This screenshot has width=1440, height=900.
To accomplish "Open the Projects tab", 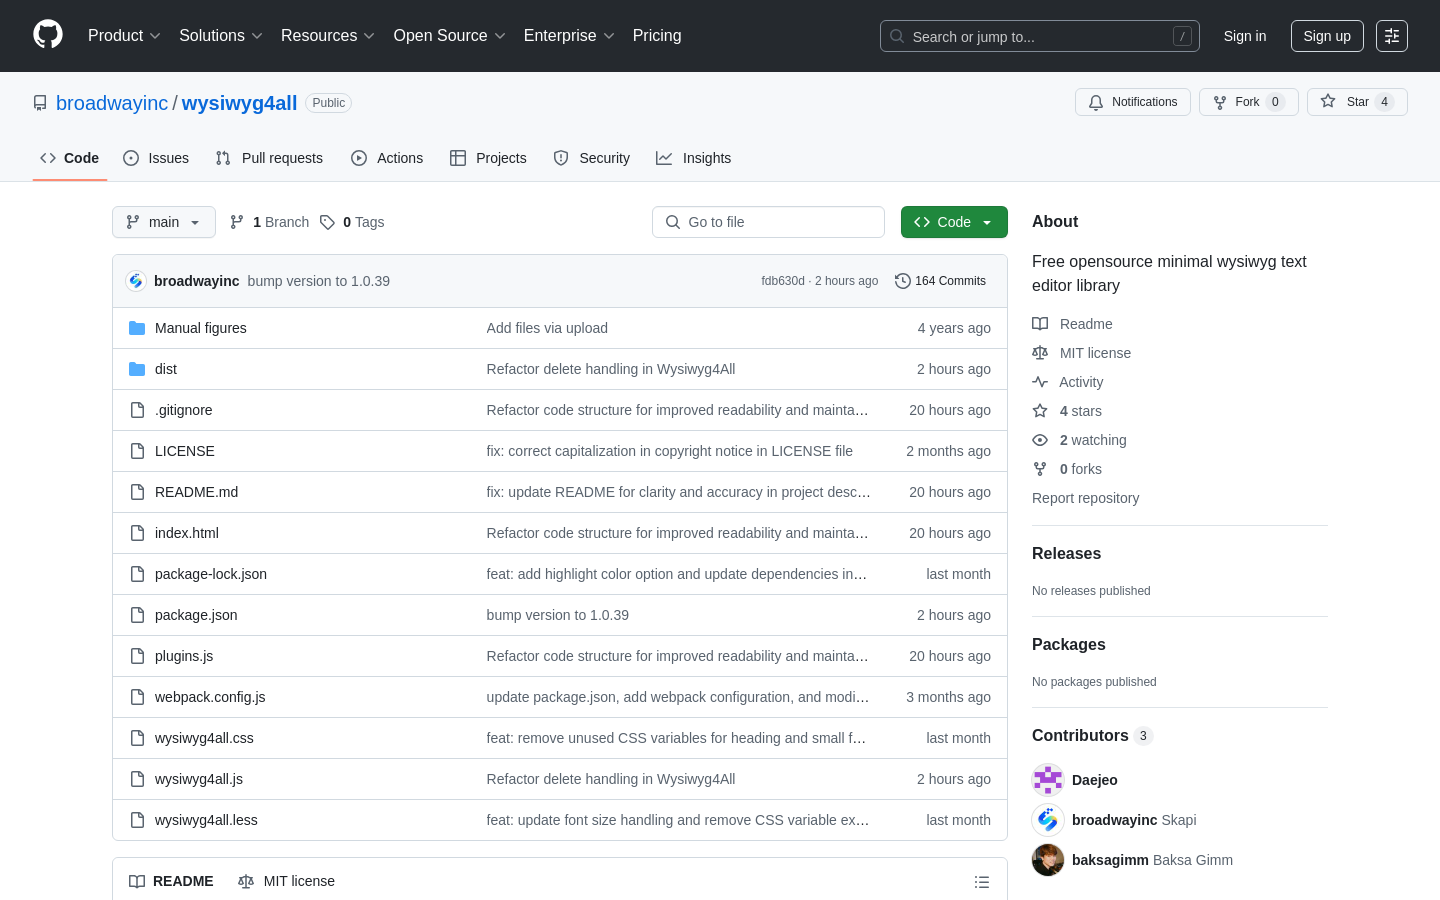I will coord(488,158).
